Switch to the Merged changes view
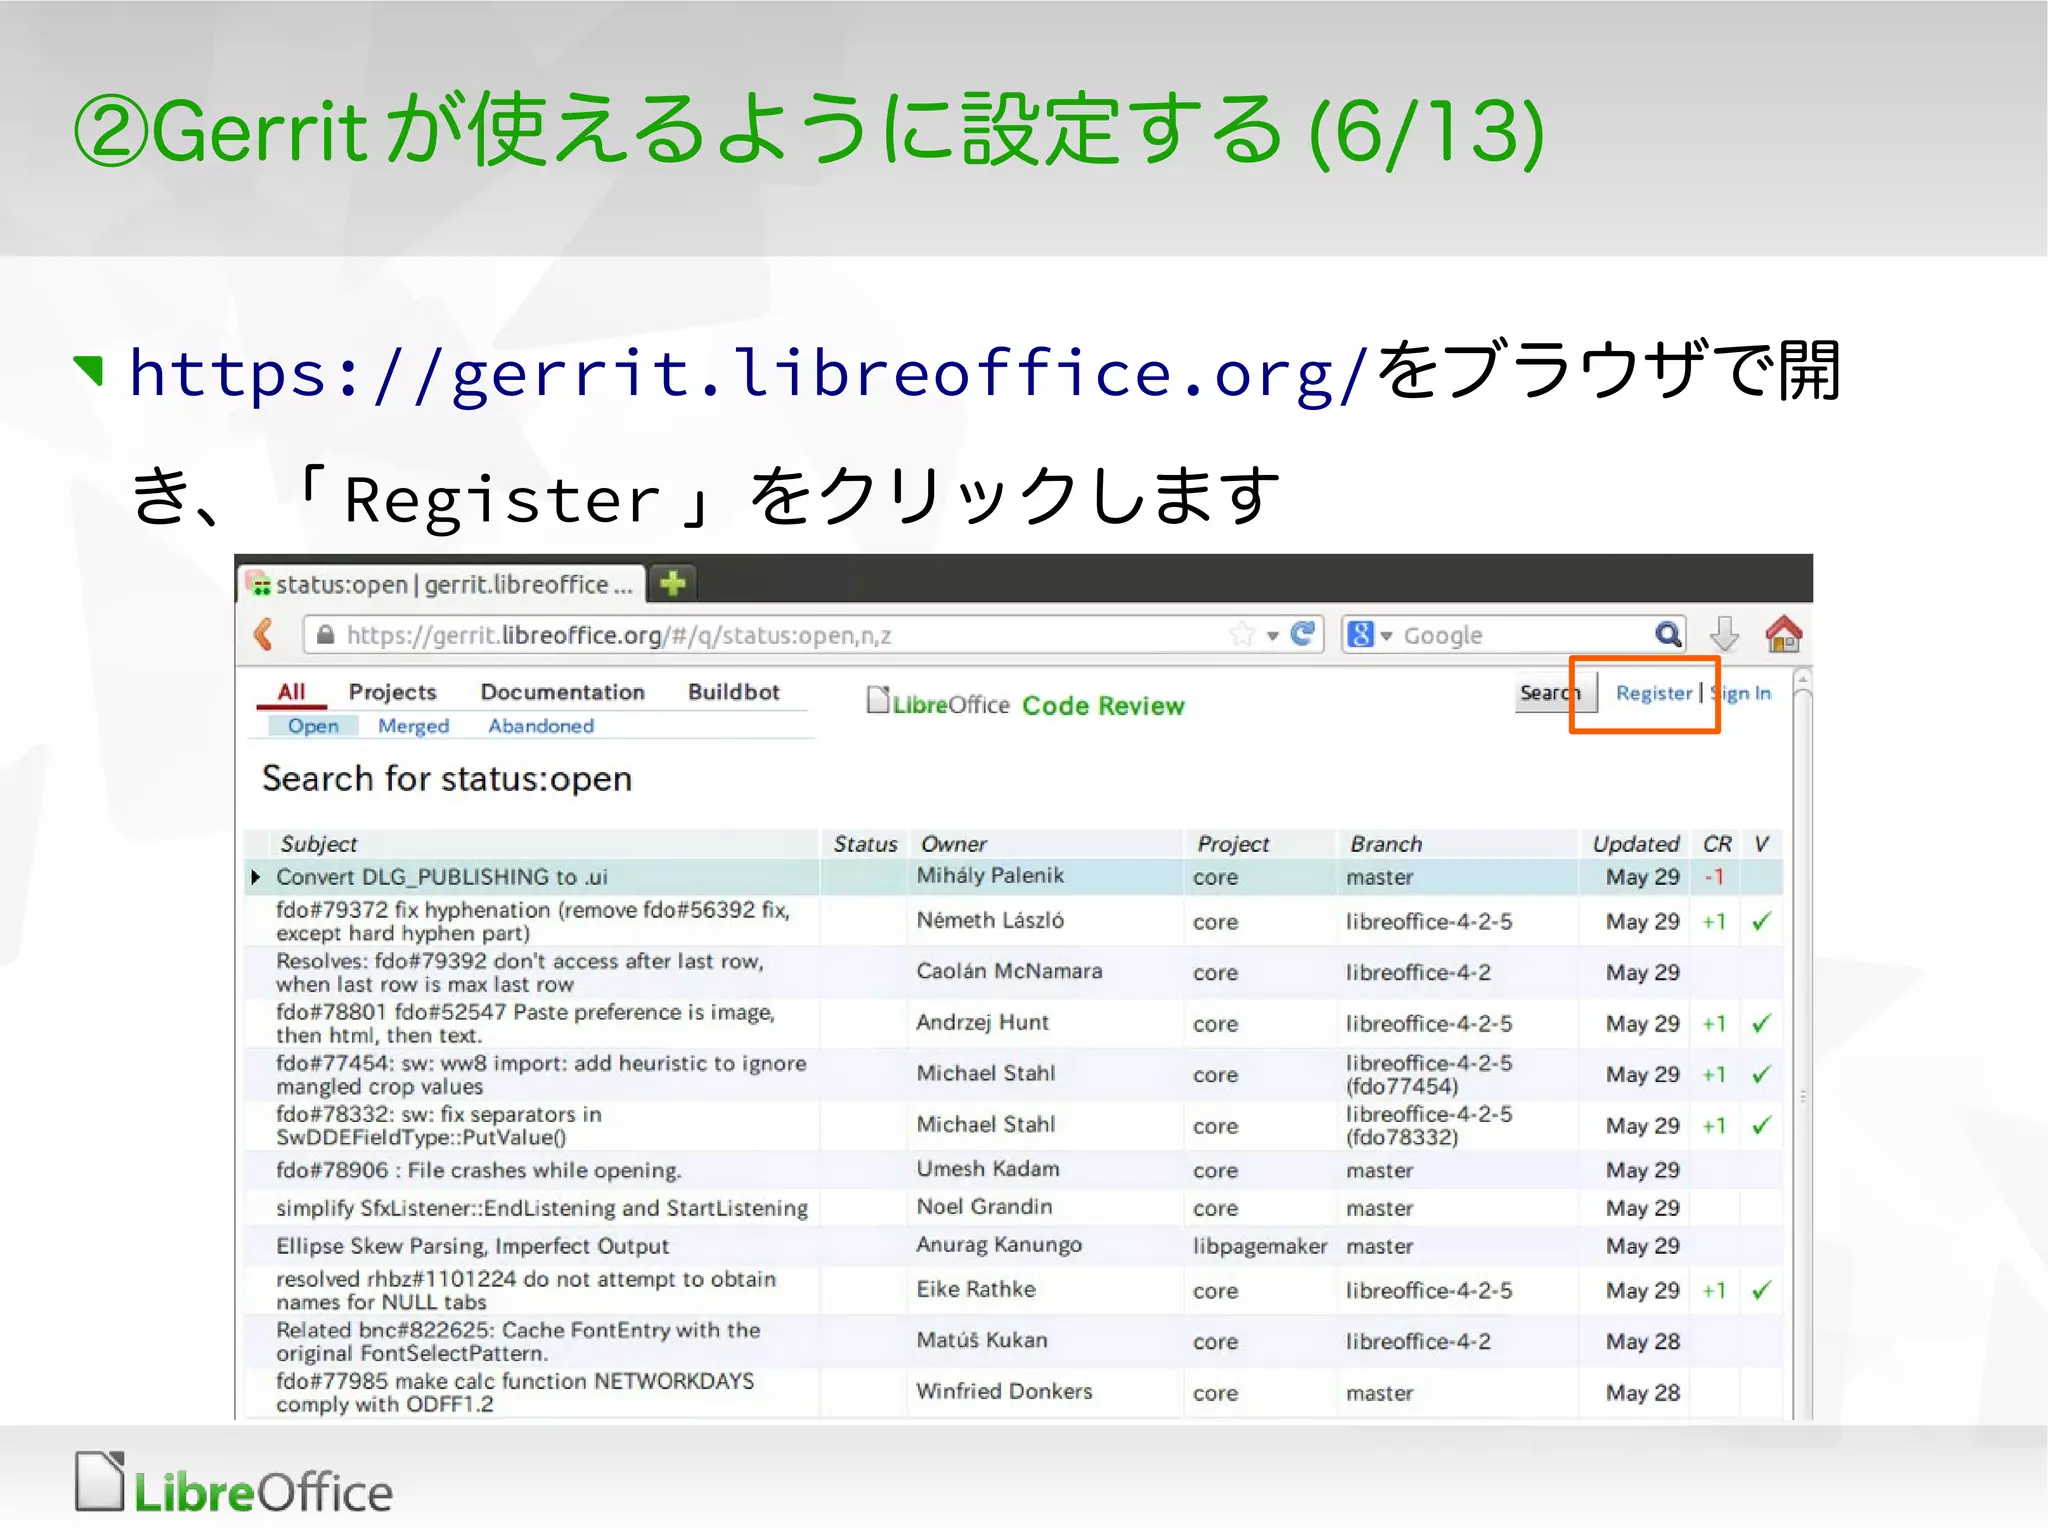Screen dimensions: 2048x1535 tap(413, 726)
